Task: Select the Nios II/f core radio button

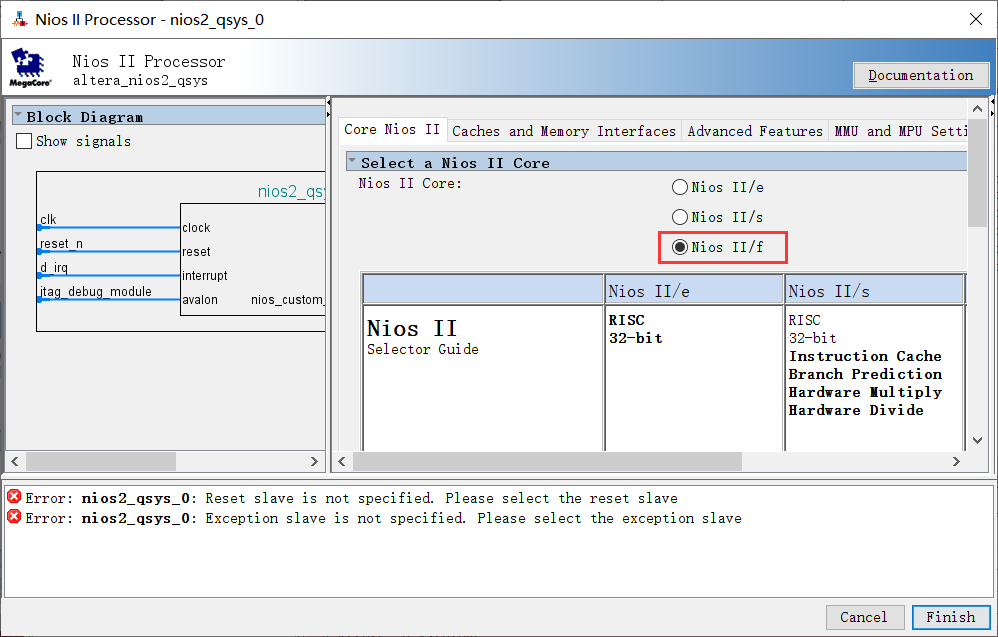Action: 680,247
